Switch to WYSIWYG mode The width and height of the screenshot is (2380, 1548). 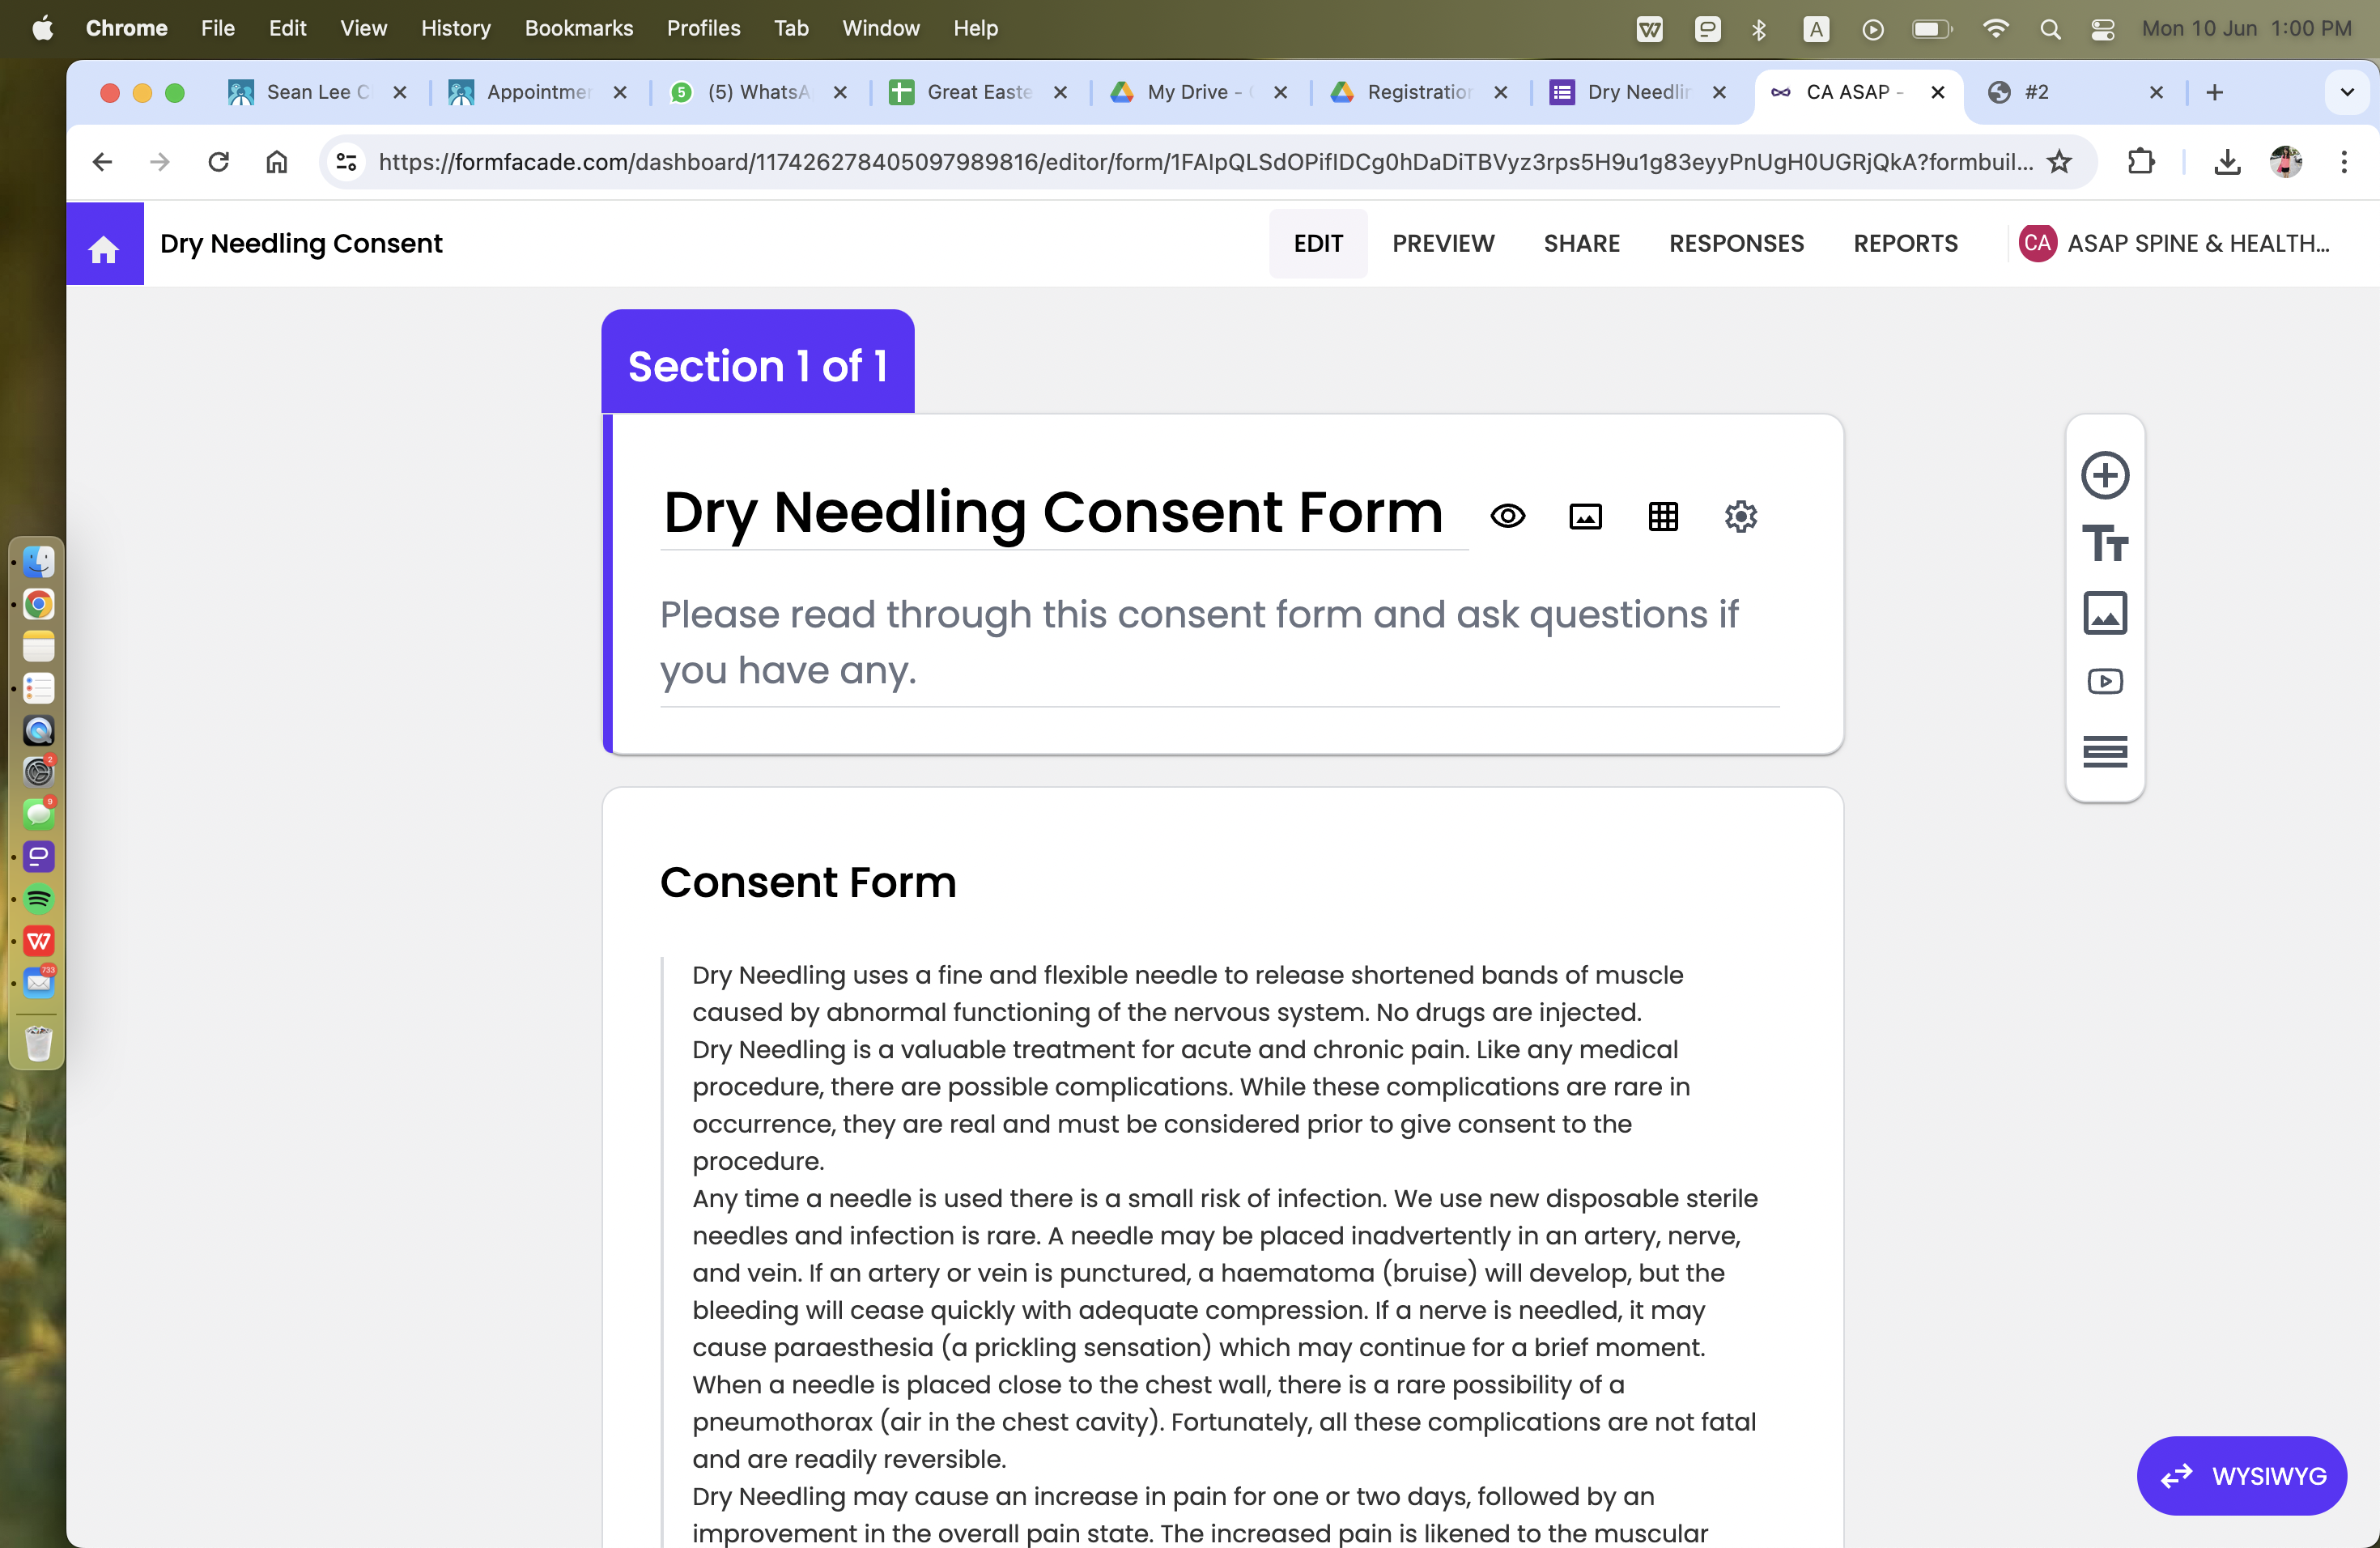tap(2241, 1475)
